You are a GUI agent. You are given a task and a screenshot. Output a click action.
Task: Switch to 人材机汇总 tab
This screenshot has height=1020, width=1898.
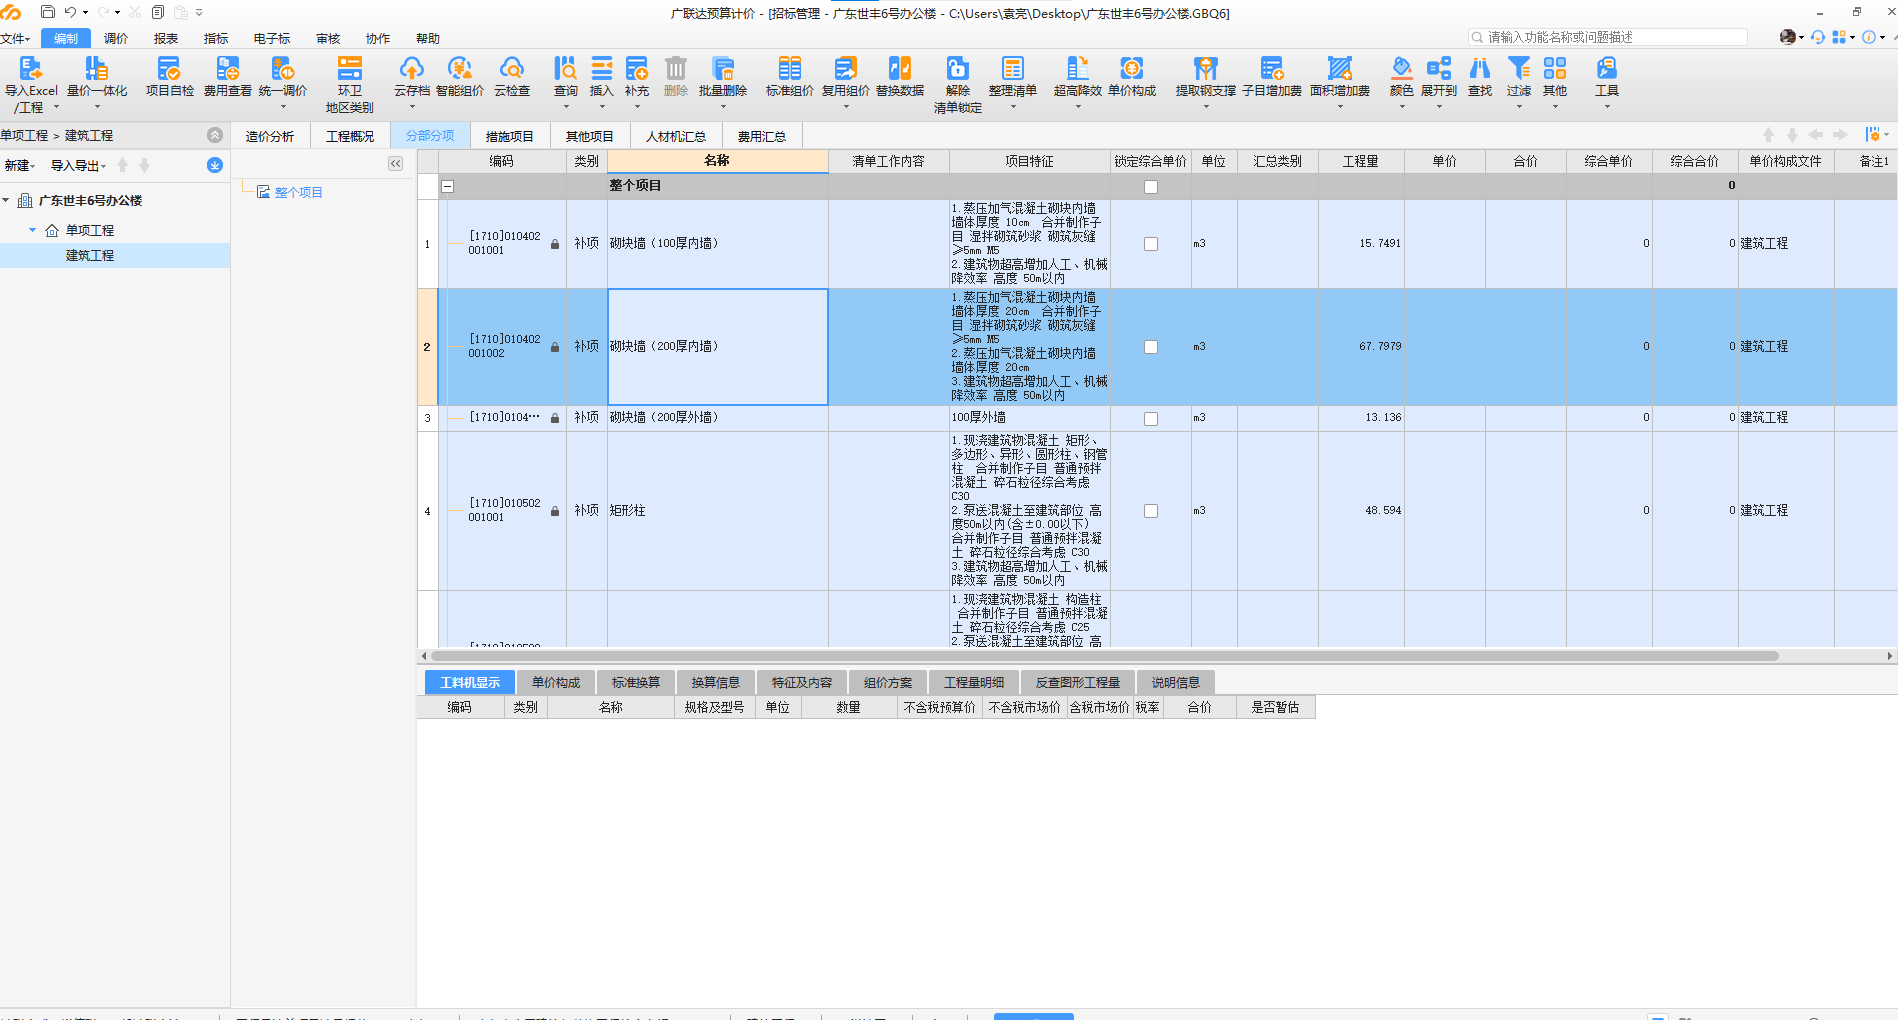(676, 137)
